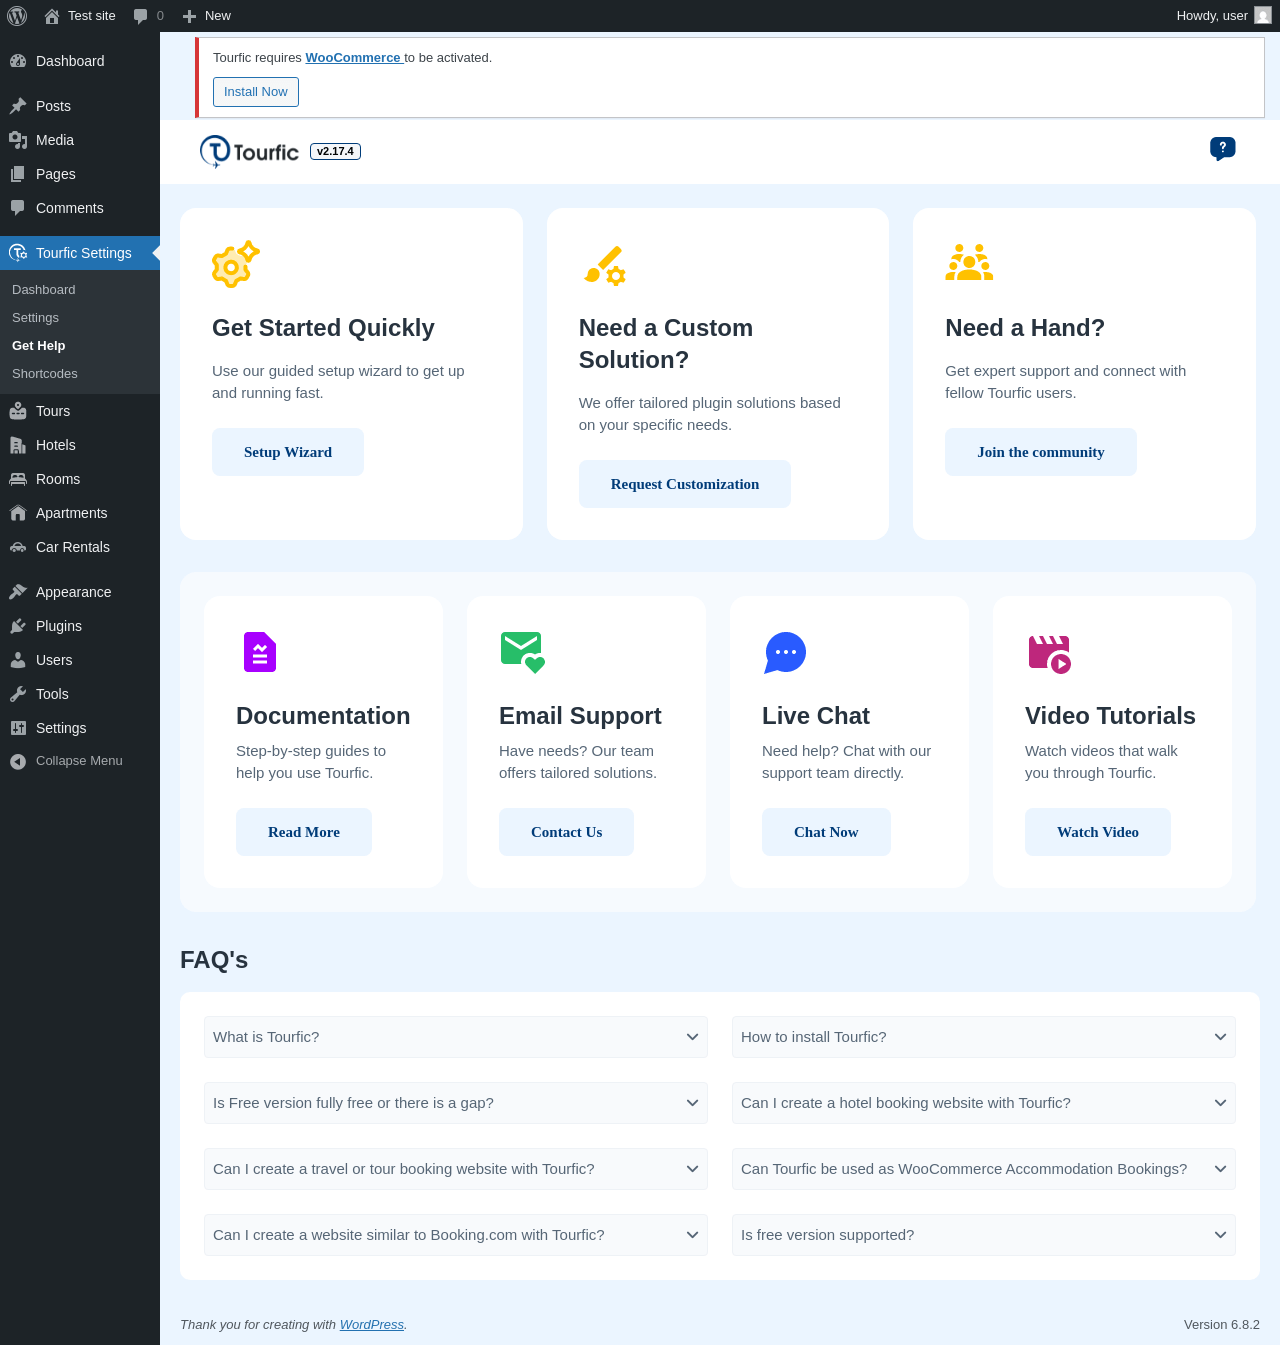Image resolution: width=1280 pixels, height=1345 pixels.
Task: Click the gear icon above Get Started Quickly
Action: tap(236, 264)
